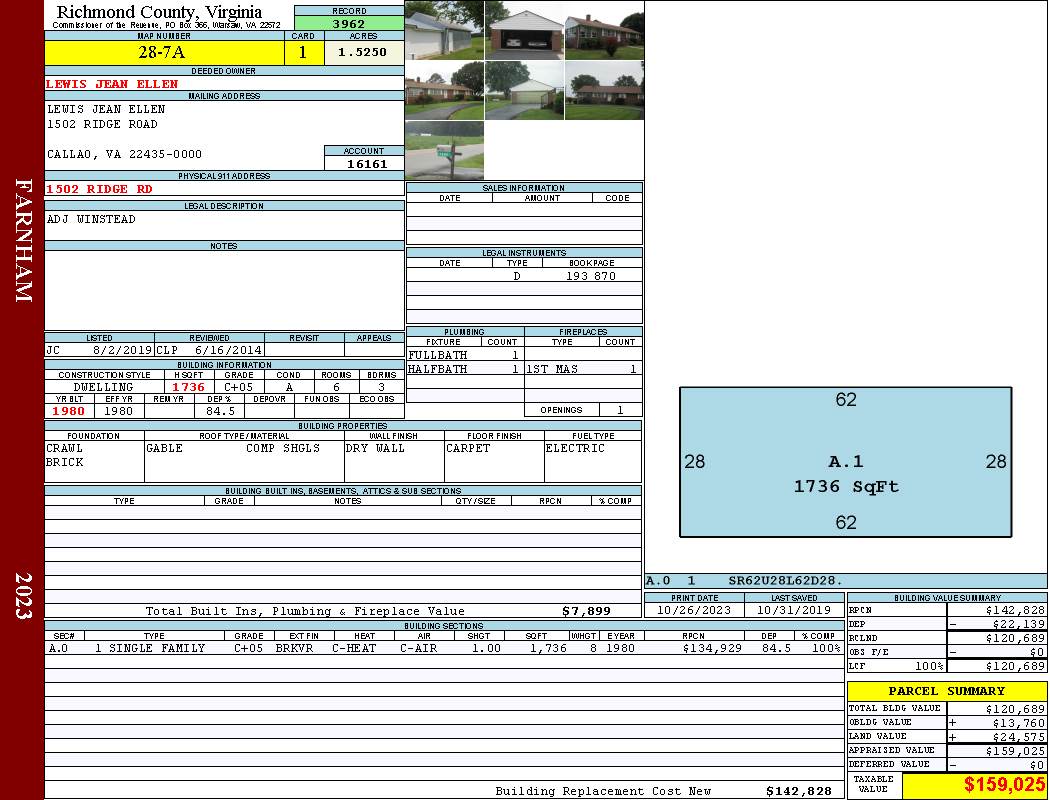
Task: Click the physical address 1502 RIDGE RD
Action: 100,189
